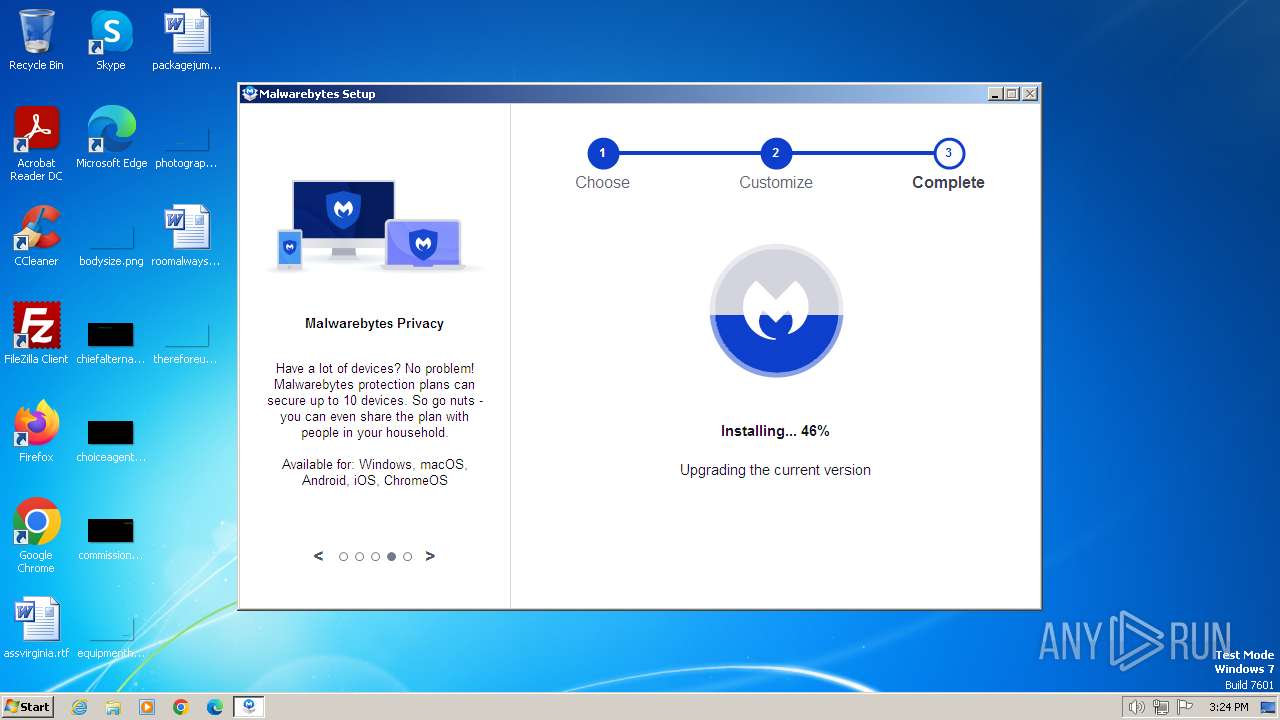Viewport: 1280px width, 720px height.
Task: Select Malwarebytes Setup taskbar item
Action: click(249, 707)
